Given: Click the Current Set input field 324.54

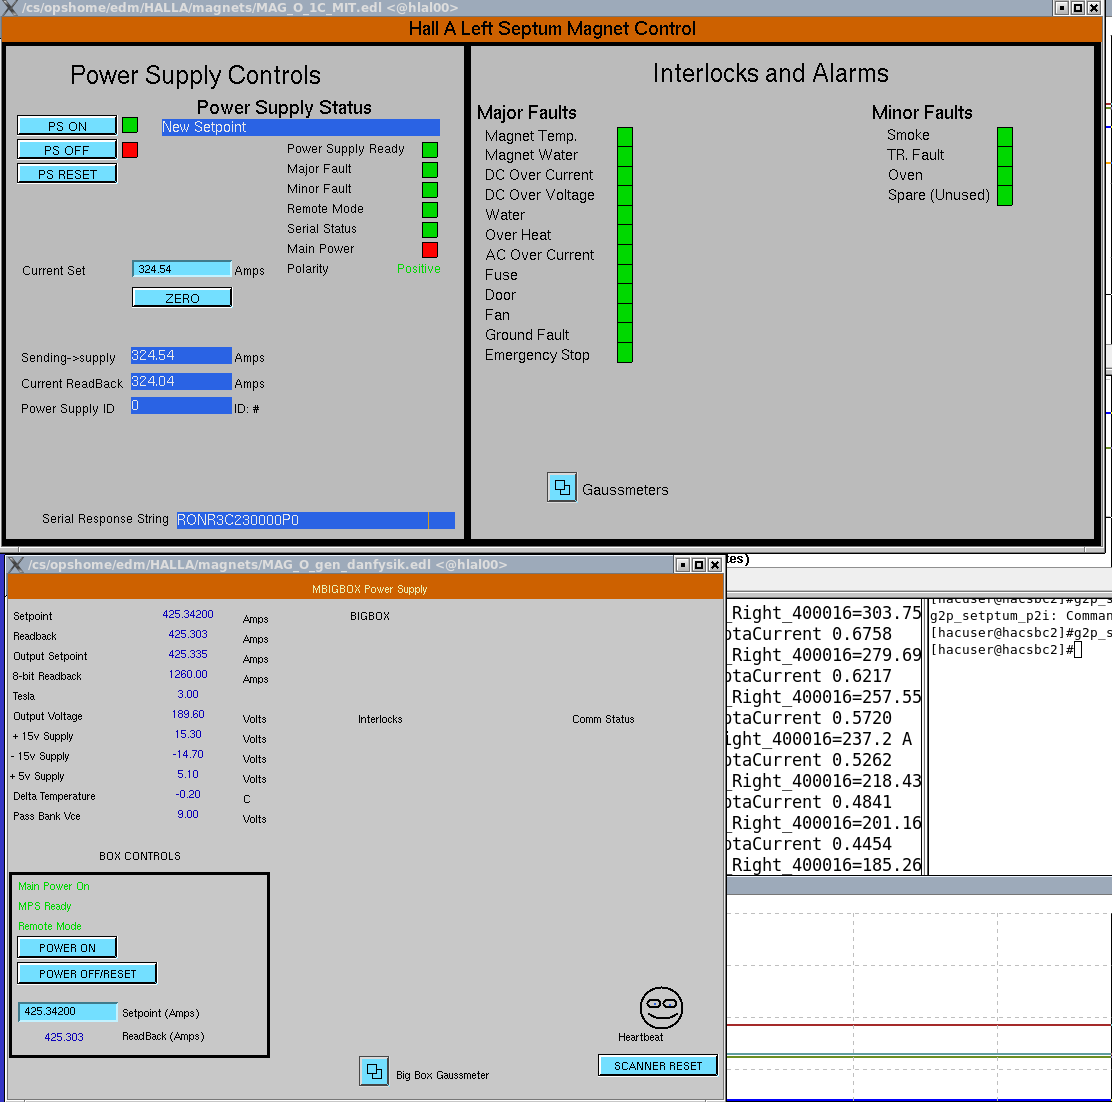Looking at the screenshot, I should (x=182, y=269).
